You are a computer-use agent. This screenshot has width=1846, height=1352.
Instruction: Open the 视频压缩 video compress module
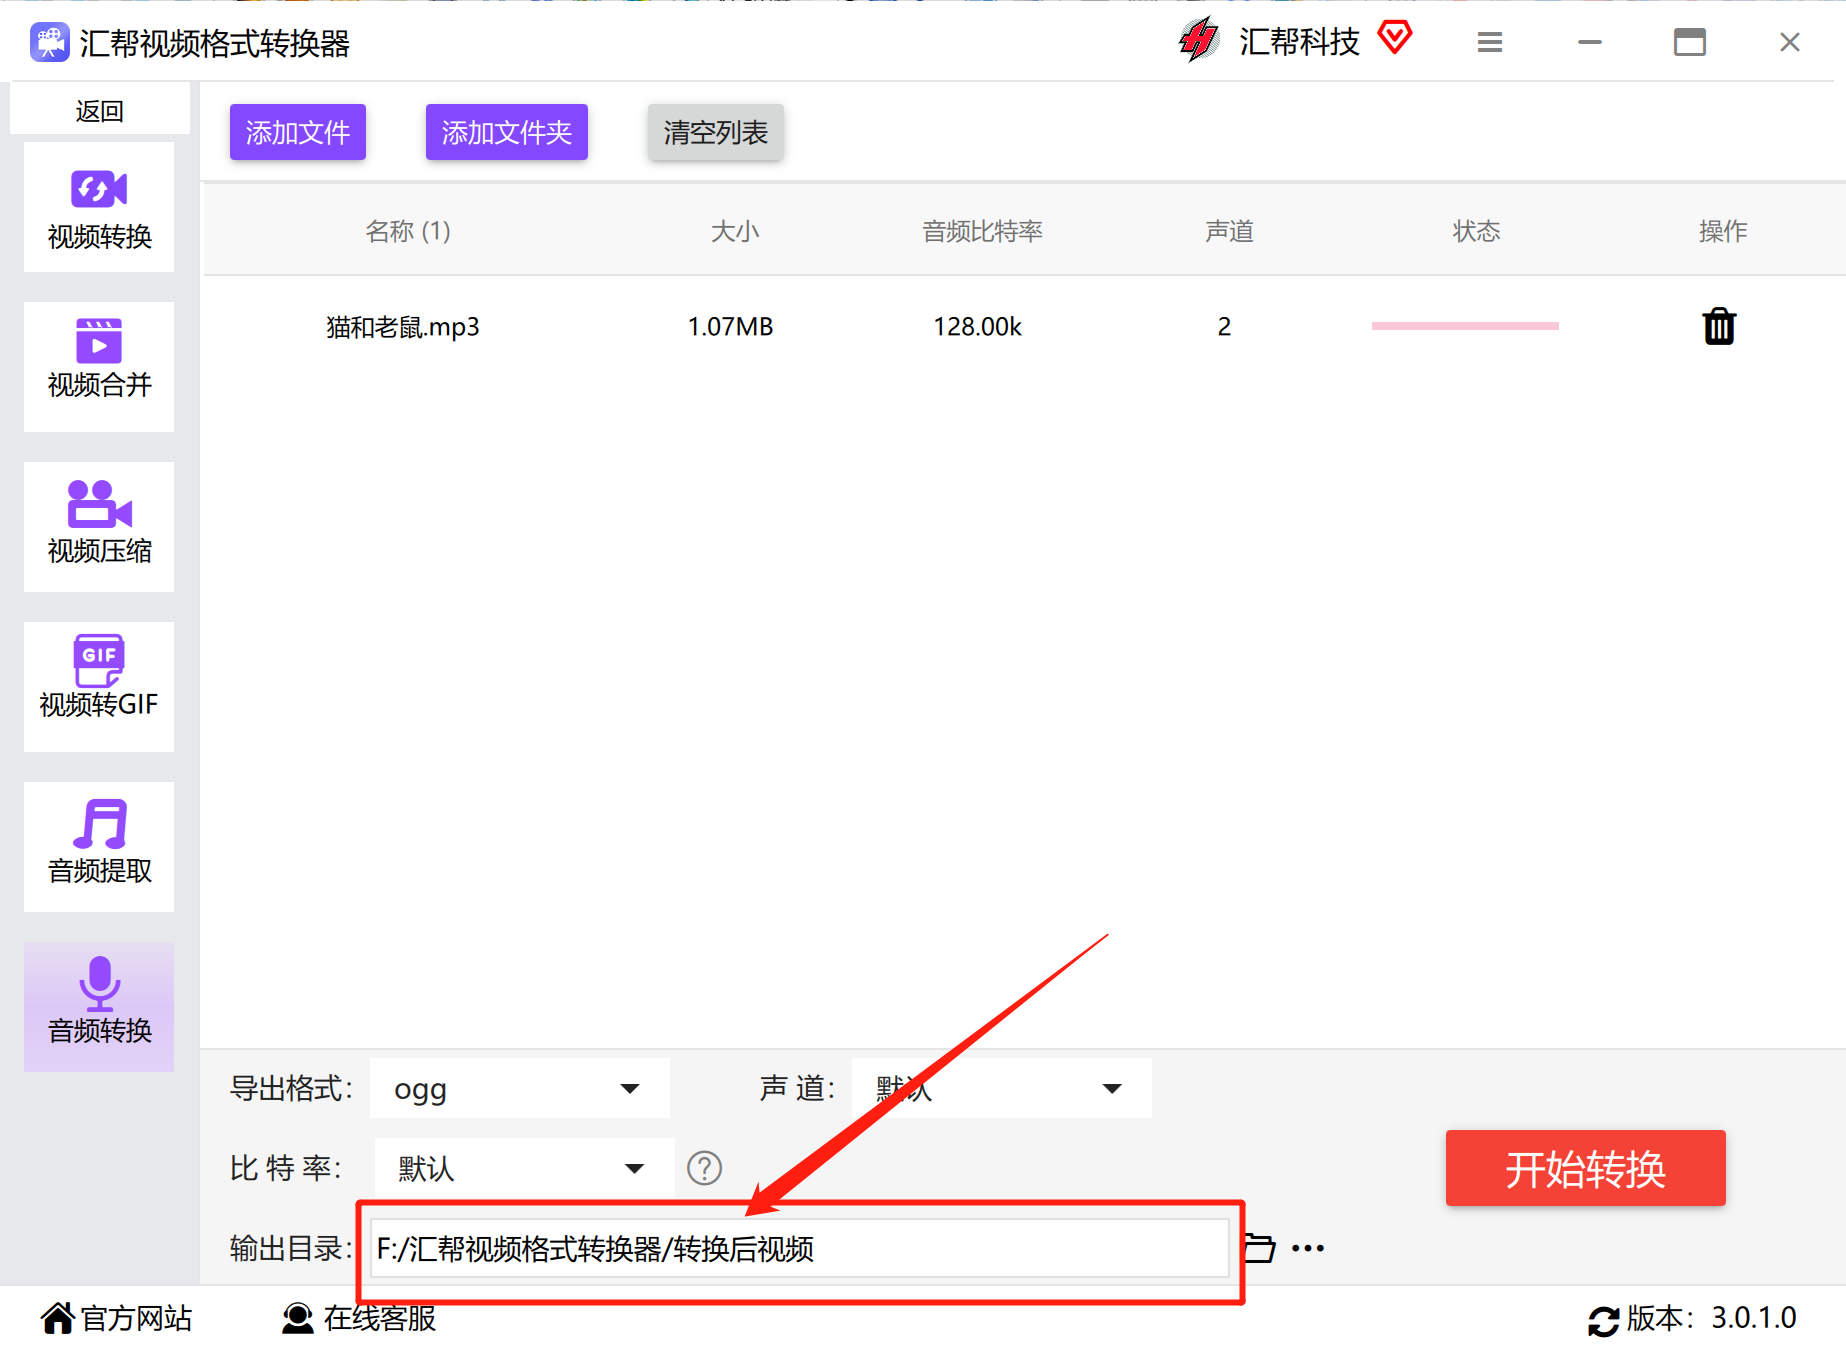tap(99, 527)
